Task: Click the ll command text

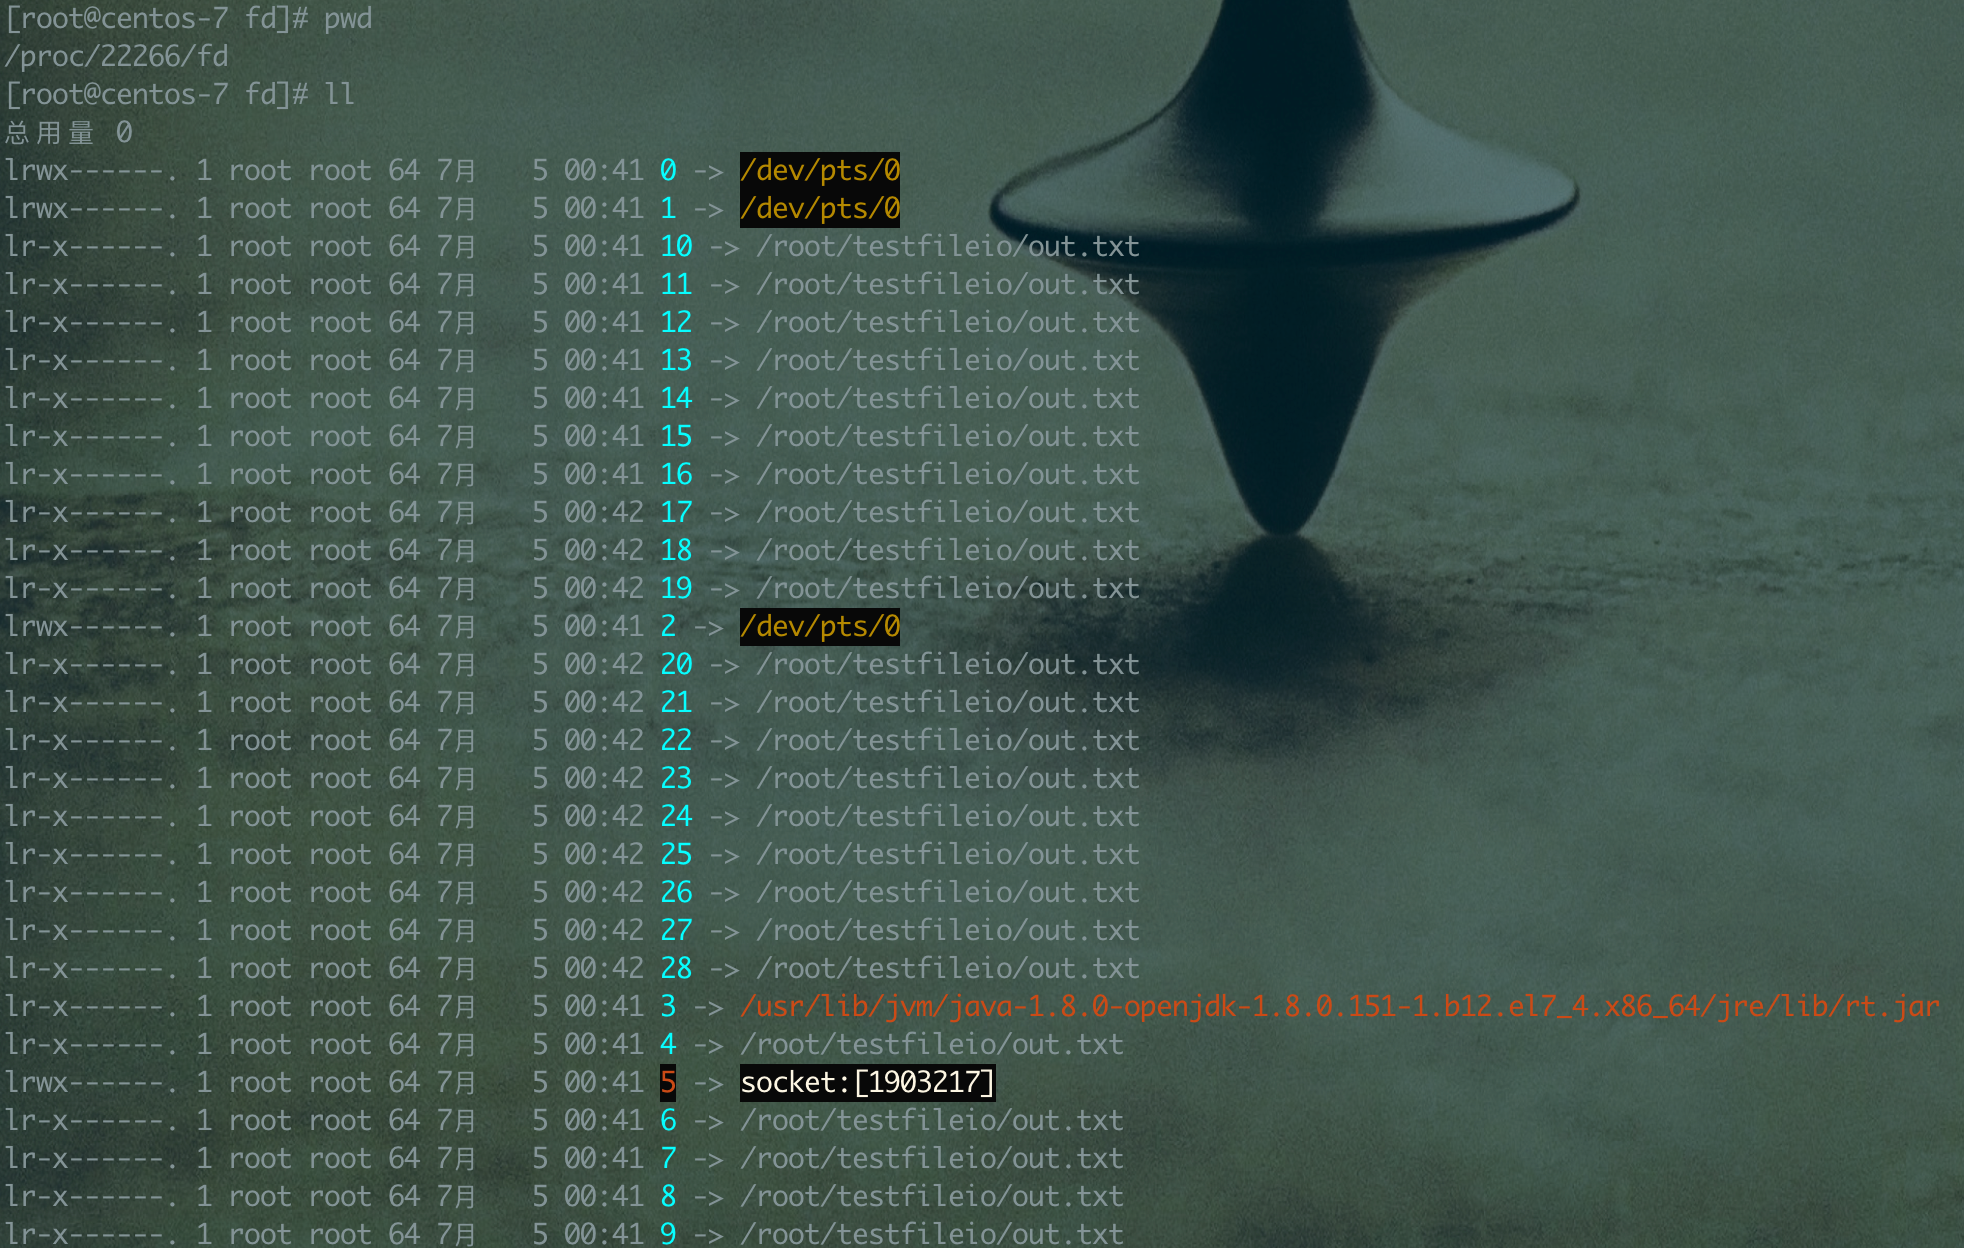Action: 339,94
